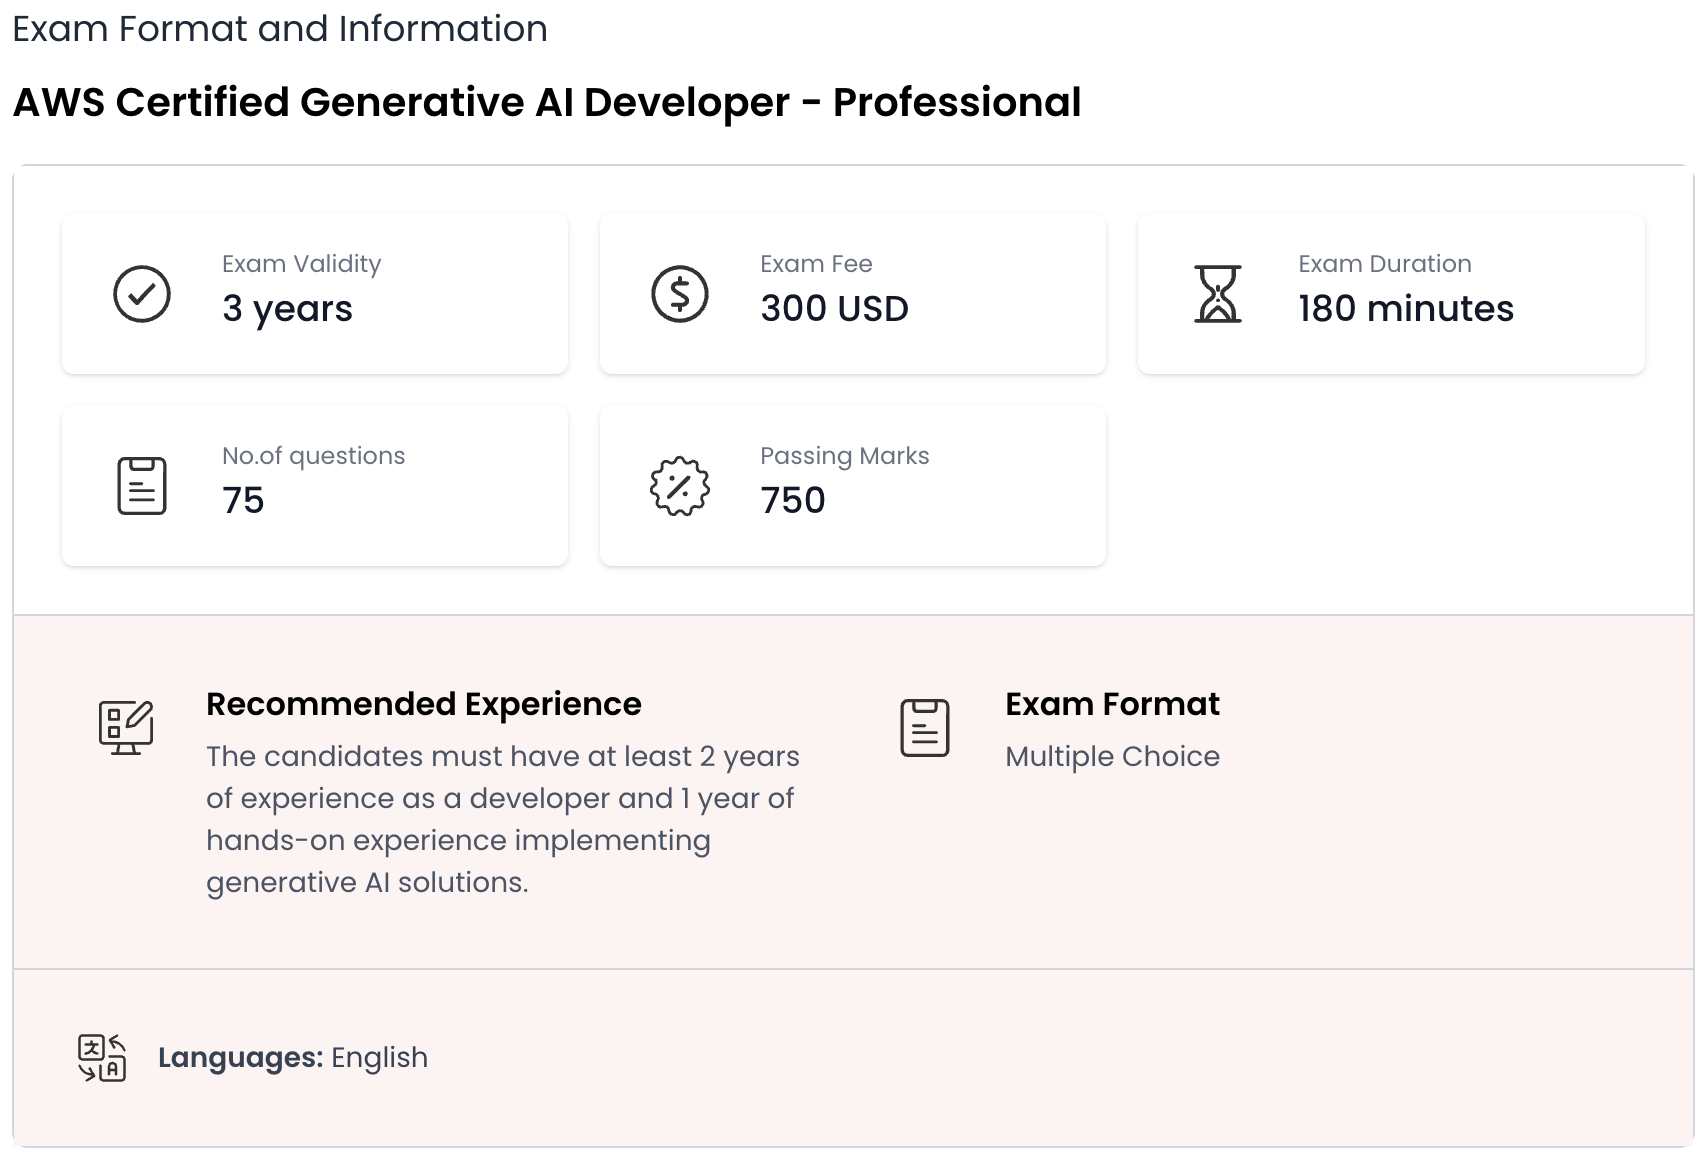
Task: Click the '300 USD' value
Action: click(x=834, y=308)
